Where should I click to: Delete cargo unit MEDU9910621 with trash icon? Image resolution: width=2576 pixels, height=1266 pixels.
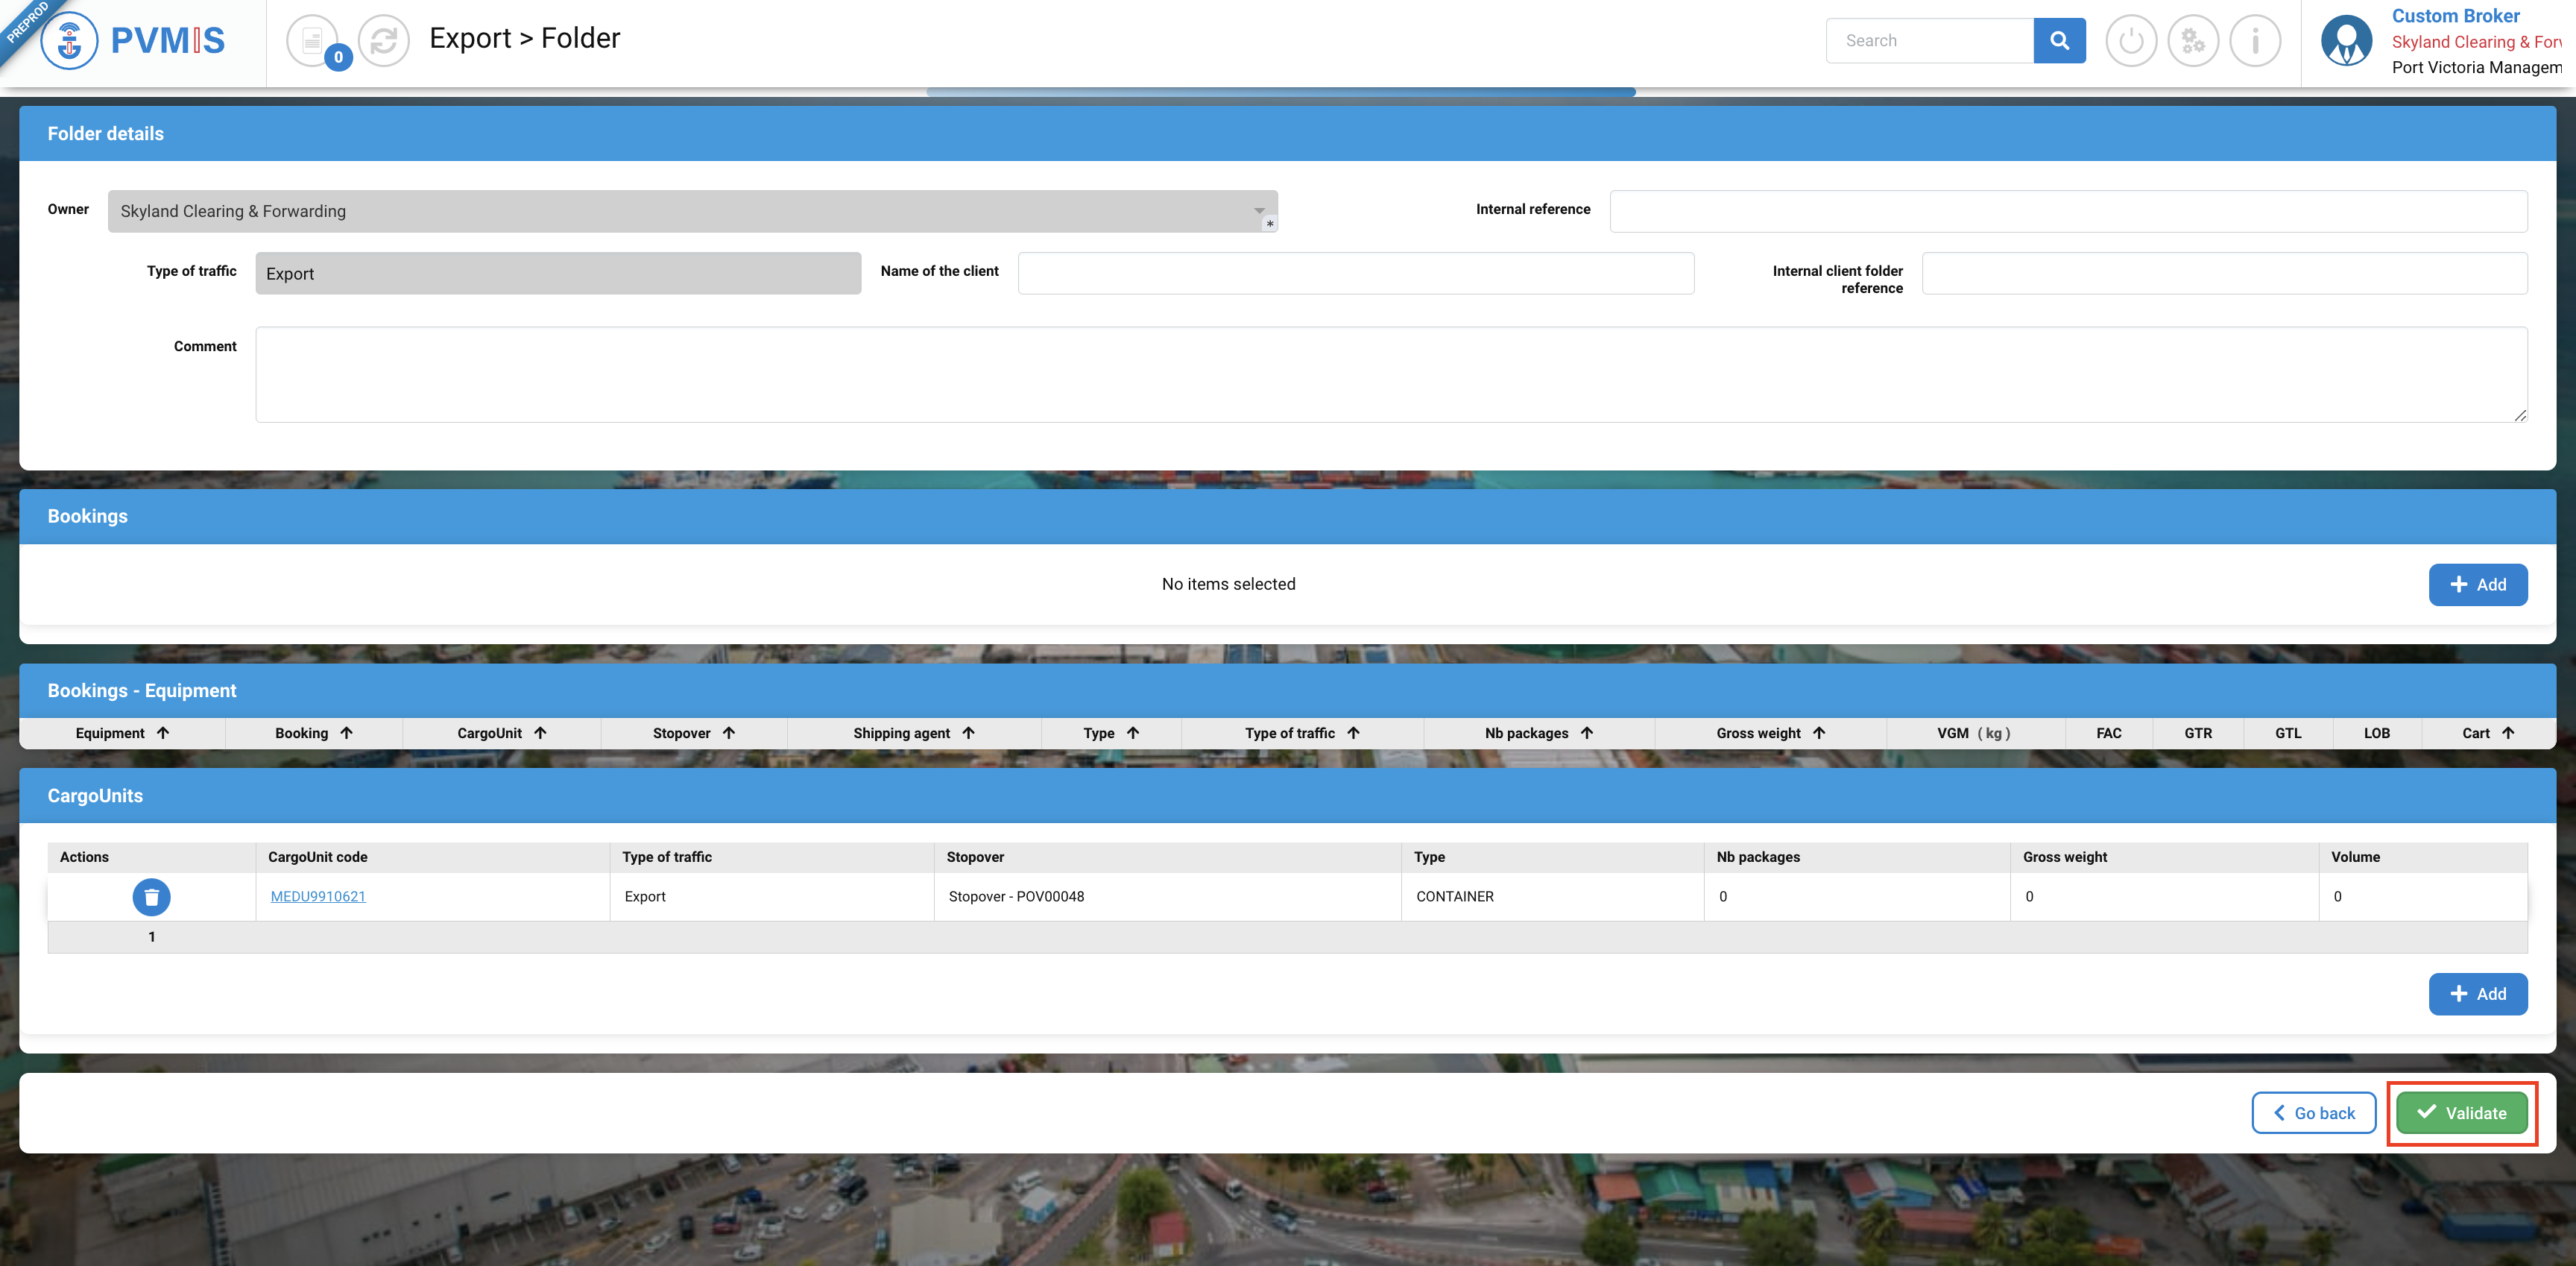[151, 897]
